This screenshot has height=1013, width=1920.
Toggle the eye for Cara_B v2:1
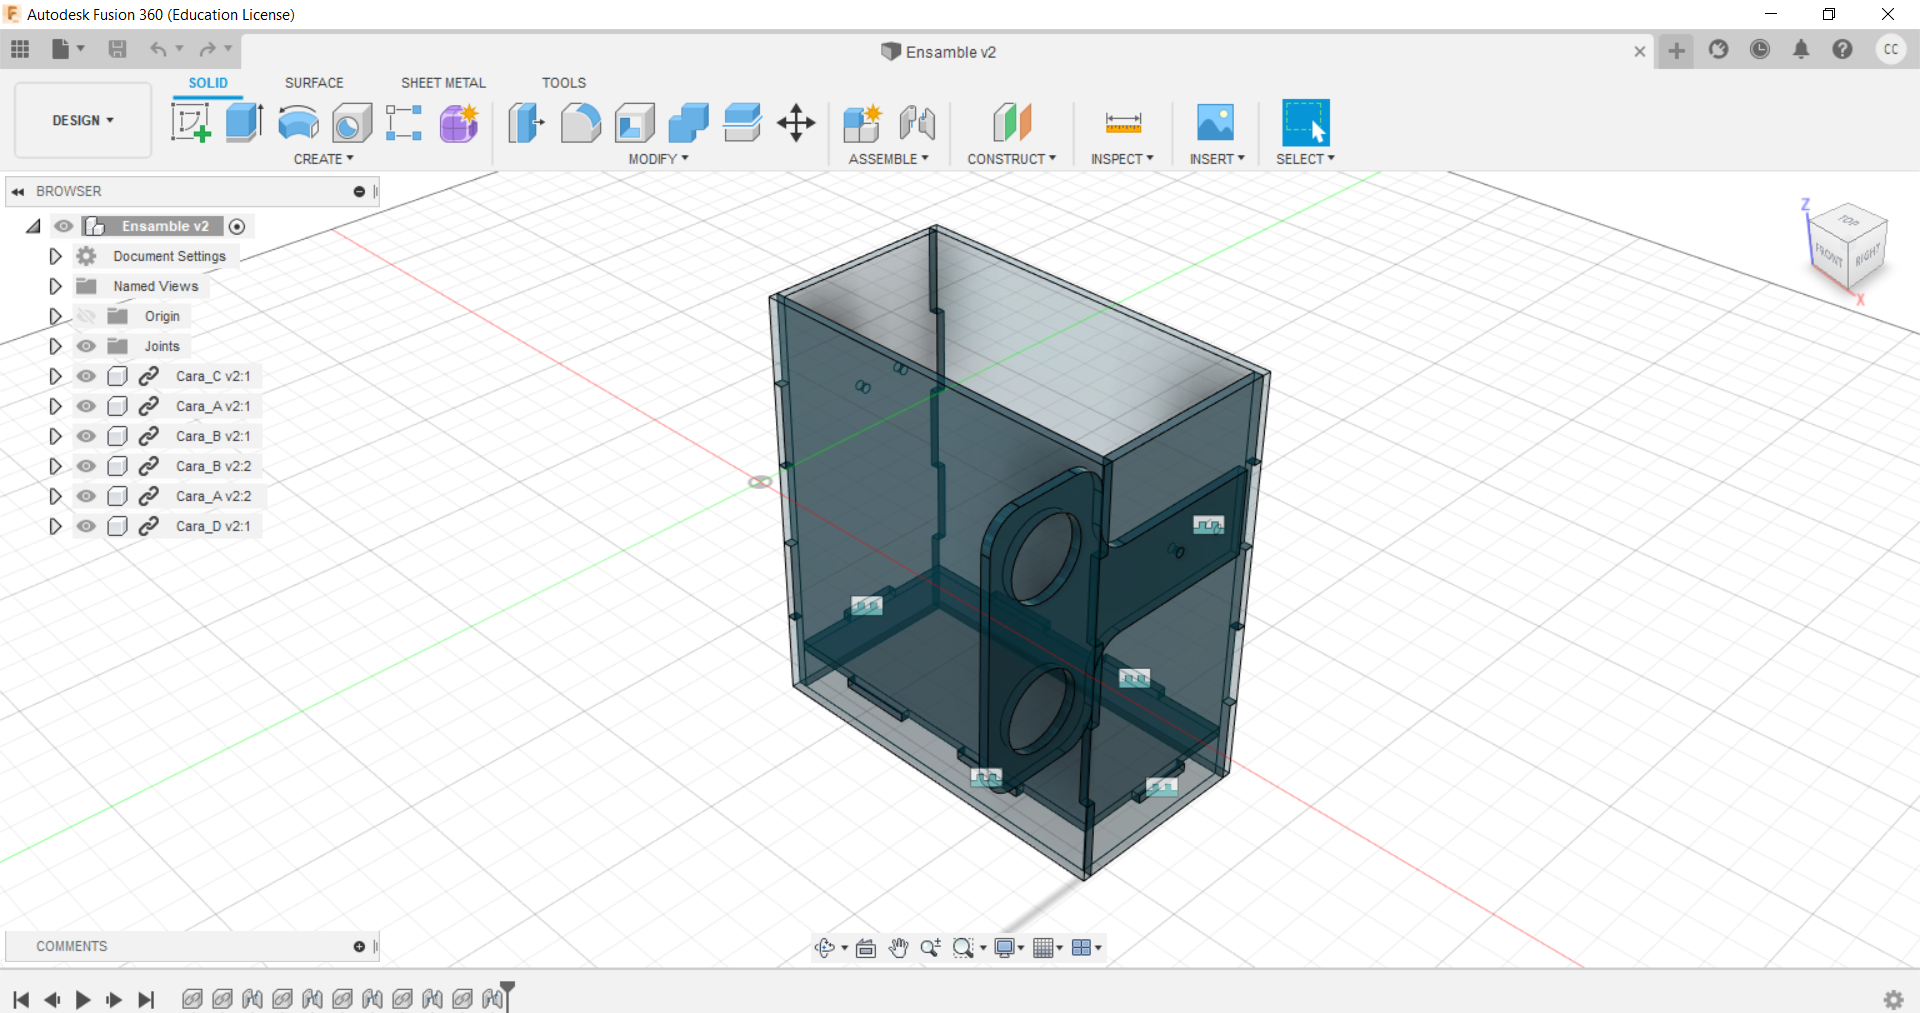pos(87,436)
